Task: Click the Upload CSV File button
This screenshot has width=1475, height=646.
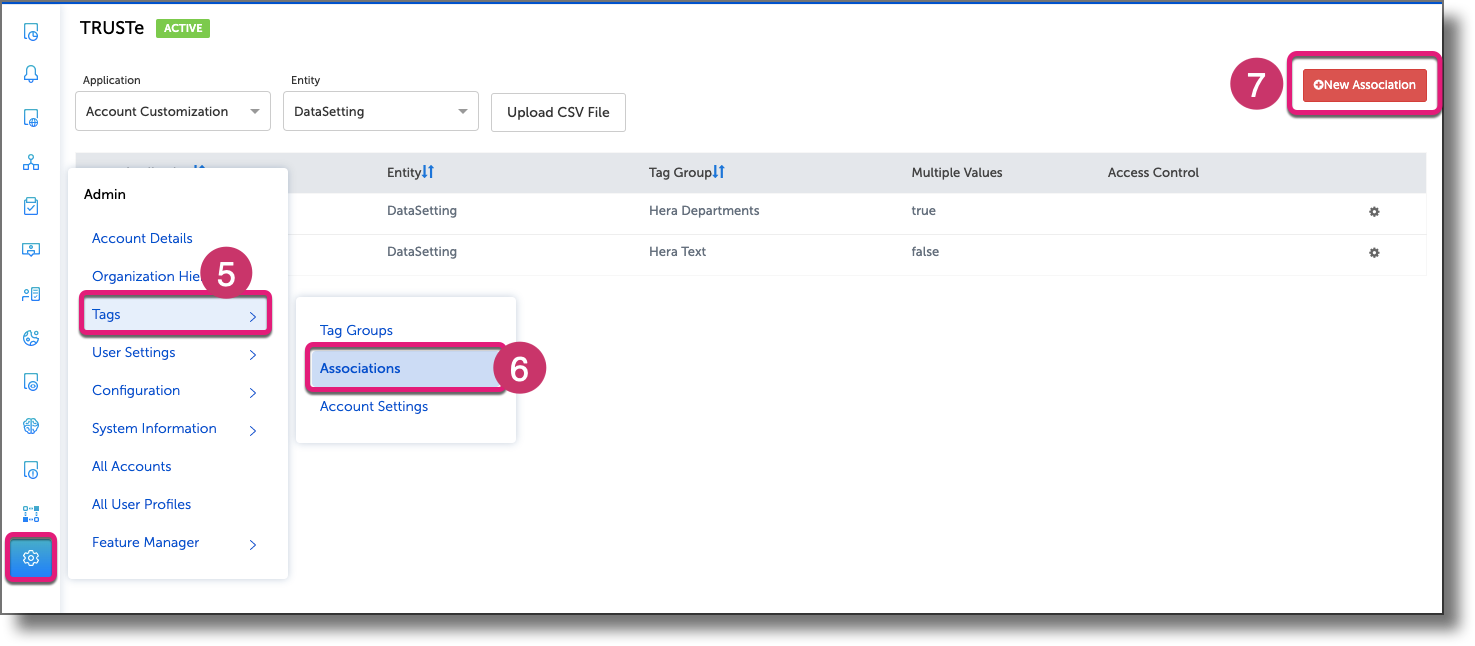Action: point(557,111)
